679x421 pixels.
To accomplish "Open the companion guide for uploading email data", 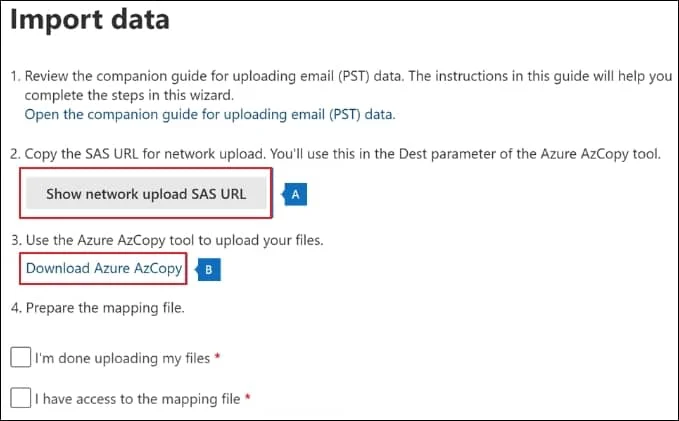I will [x=210, y=114].
